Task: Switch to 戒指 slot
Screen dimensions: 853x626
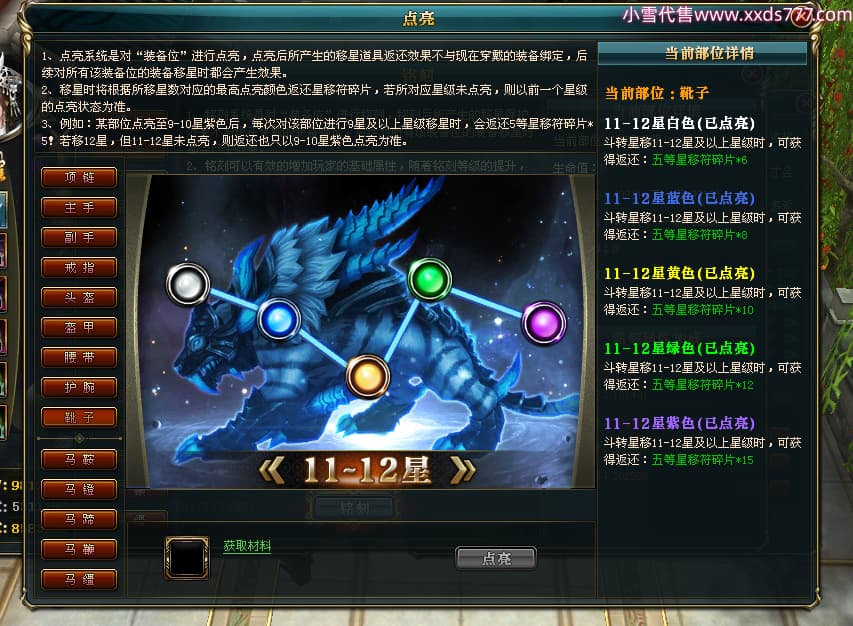Action: (x=79, y=267)
